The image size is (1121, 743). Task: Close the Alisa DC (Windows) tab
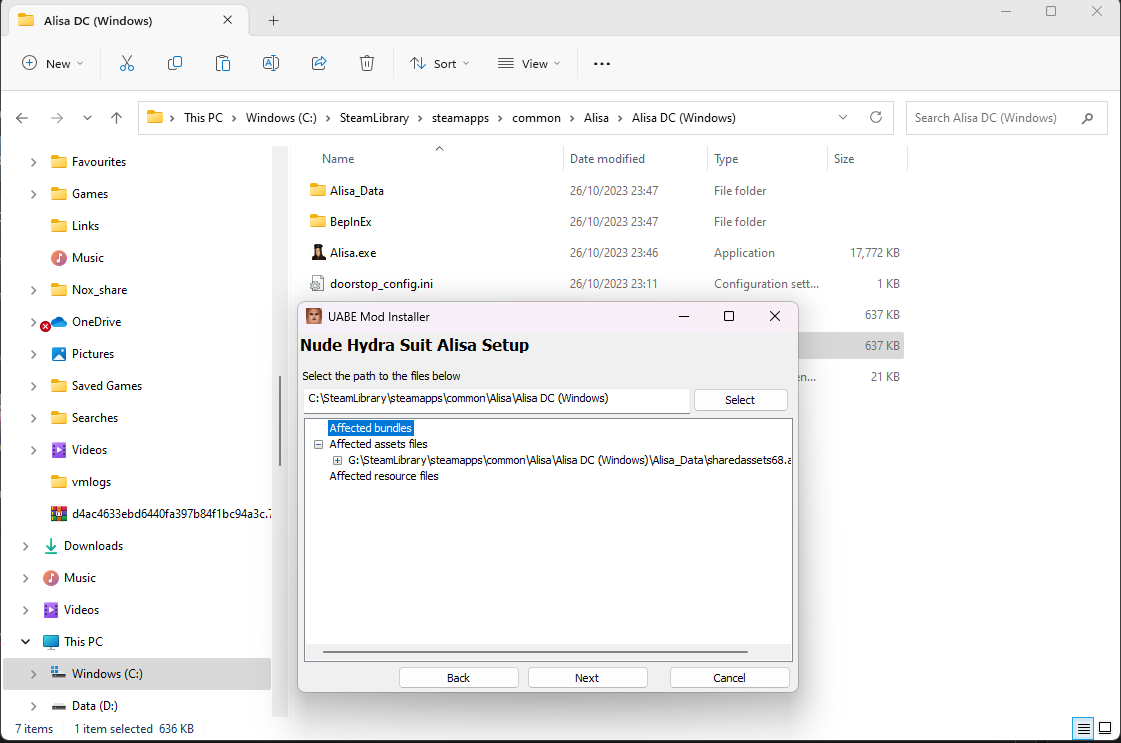pos(227,20)
